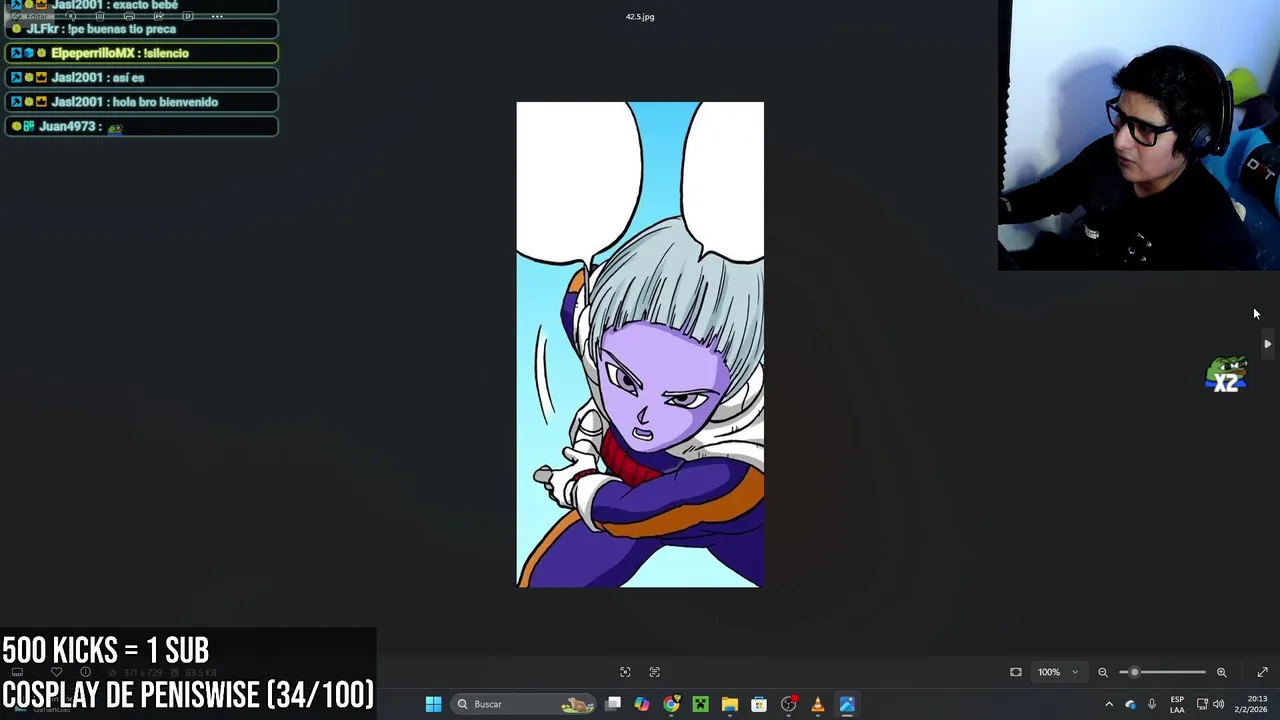The image size is (1280, 720).
Task: Enter fullscreen with the expand arrows icon
Action: click(x=1262, y=672)
